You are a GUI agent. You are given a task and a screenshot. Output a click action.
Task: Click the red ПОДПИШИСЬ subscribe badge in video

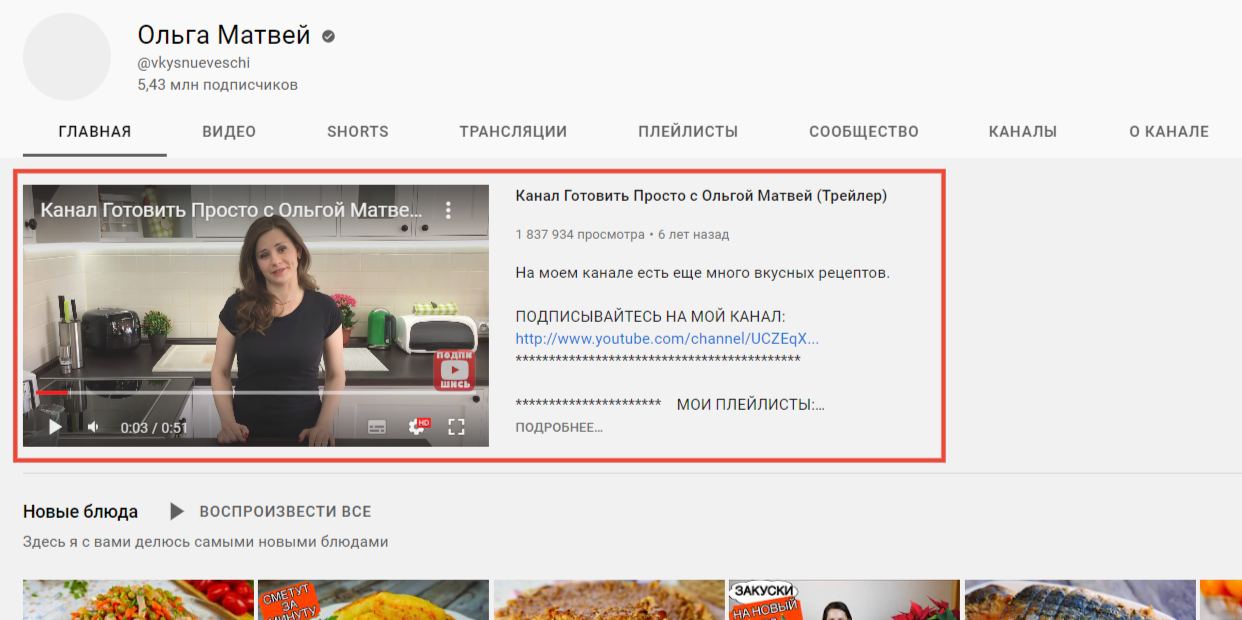[455, 370]
